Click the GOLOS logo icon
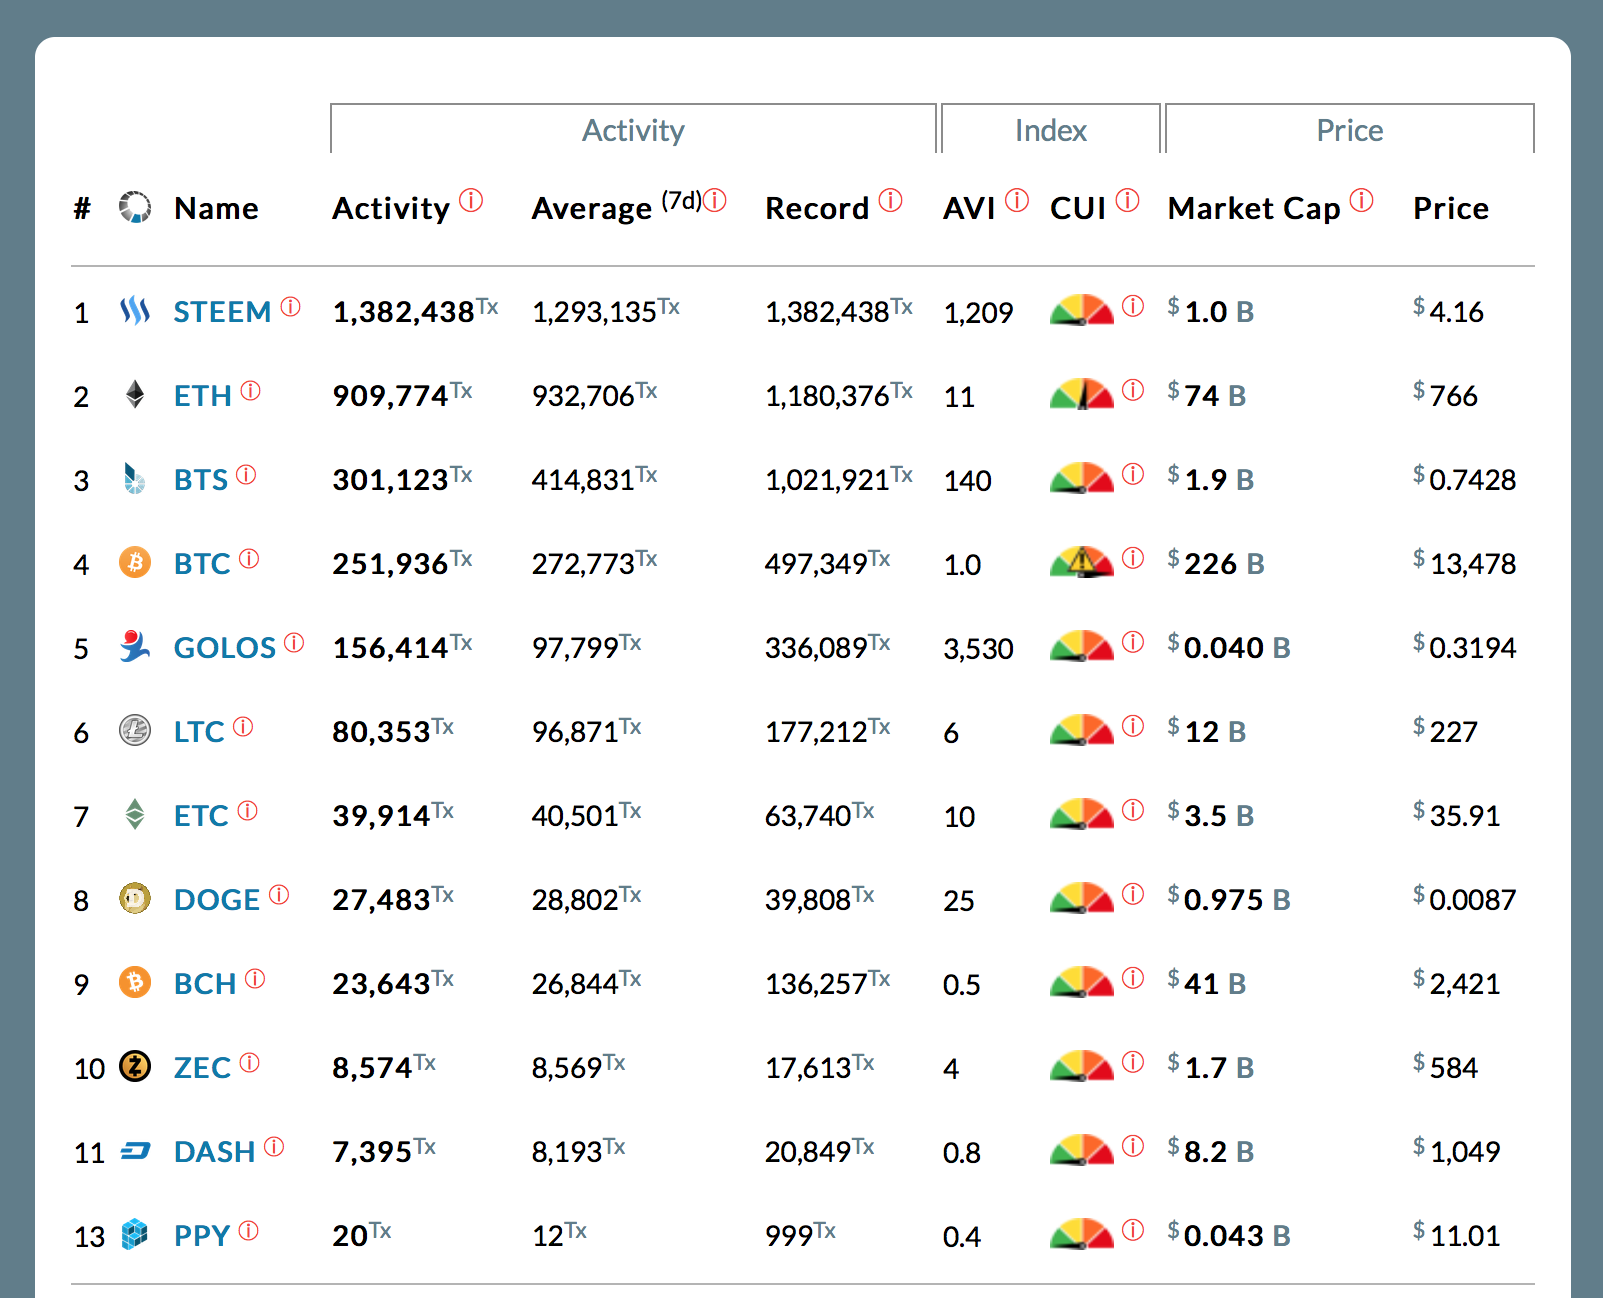The height and width of the screenshot is (1298, 1603). pos(135,646)
